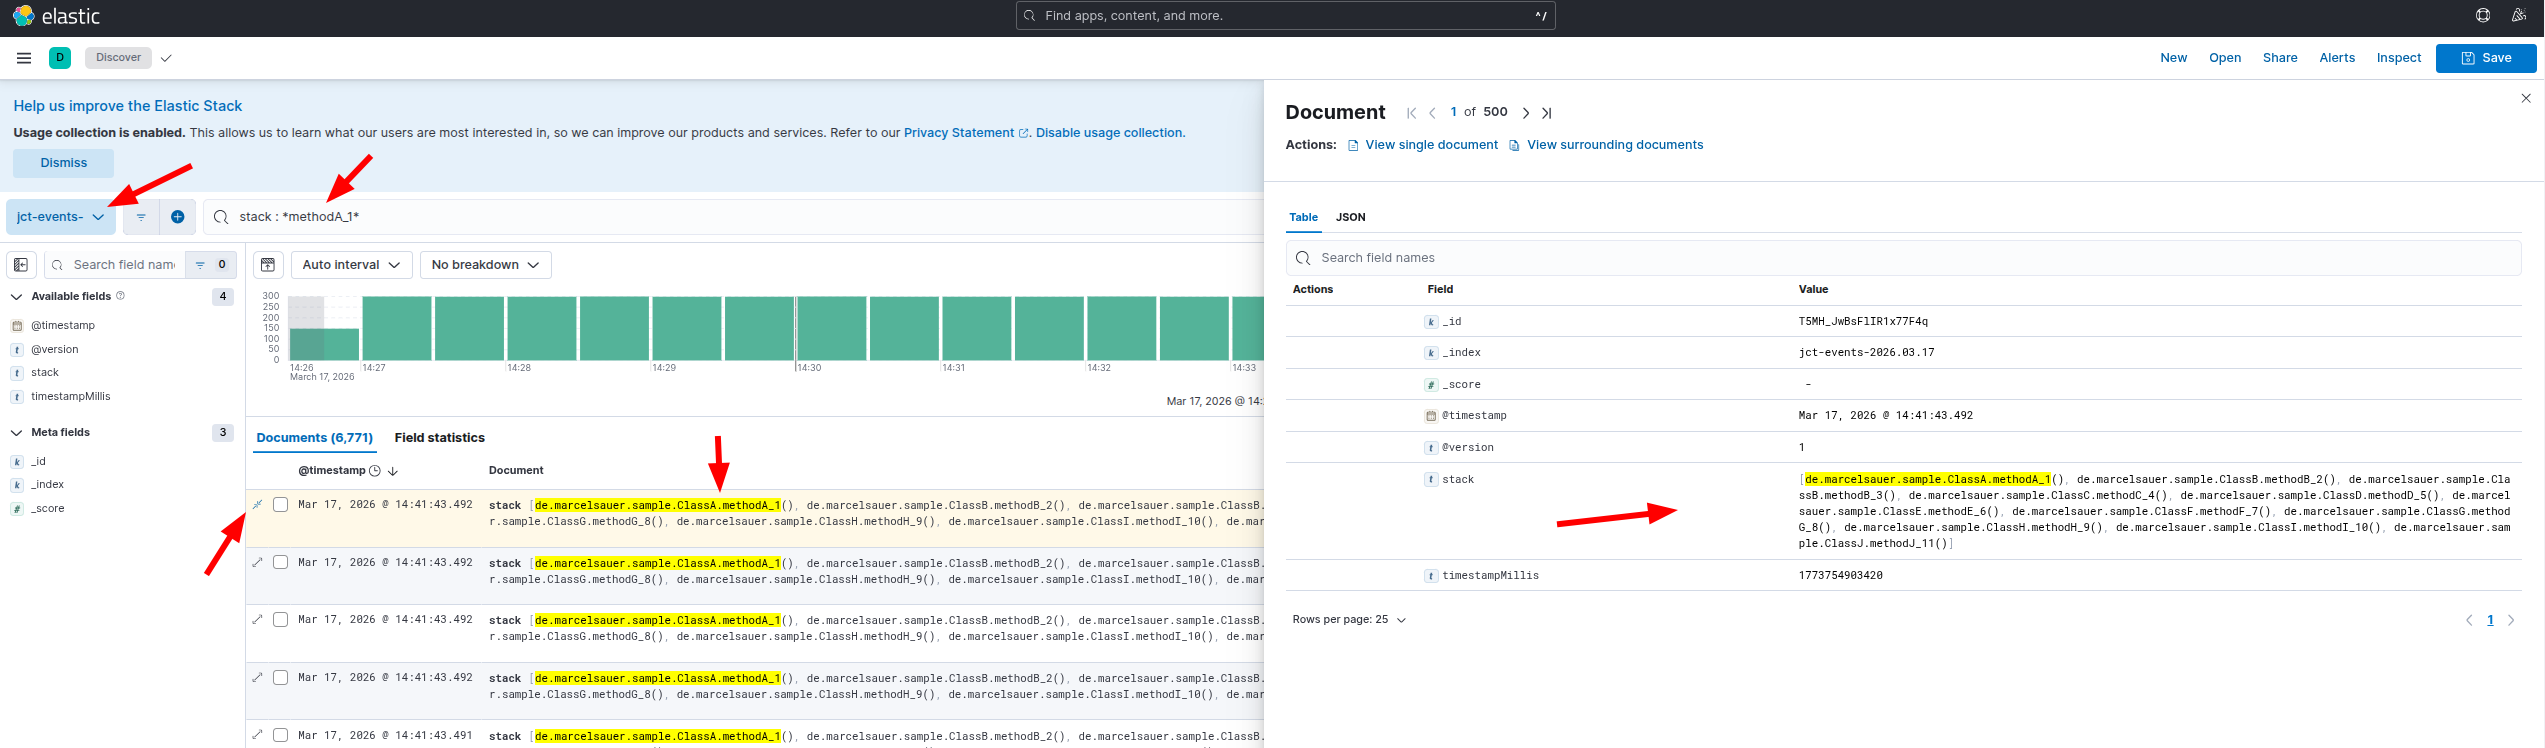This screenshot has width=2545, height=748.
Task: Click the green D space avatar
Action: tap(60, 58)
